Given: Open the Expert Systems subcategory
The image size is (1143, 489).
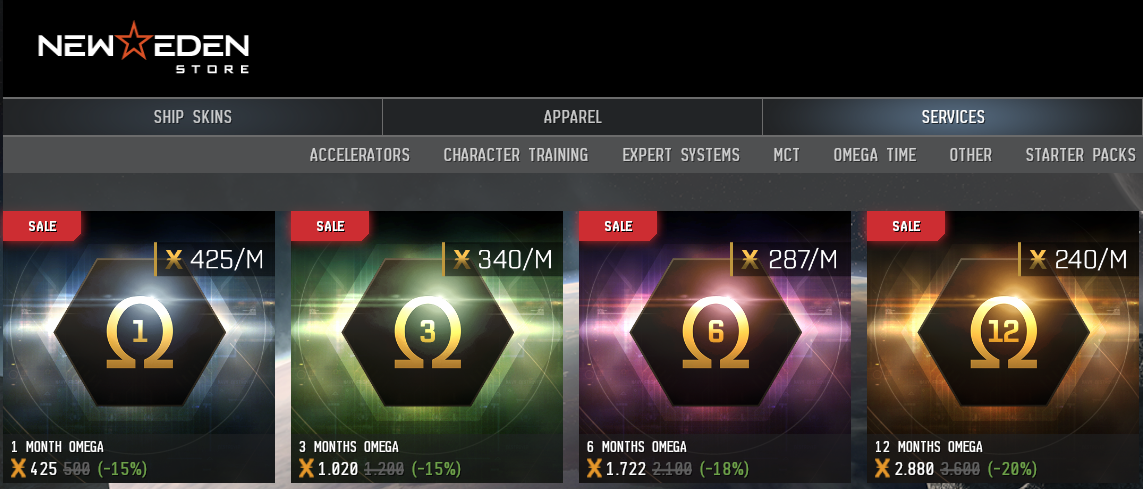Looking at the screenshot, I should tap(681, 155).
